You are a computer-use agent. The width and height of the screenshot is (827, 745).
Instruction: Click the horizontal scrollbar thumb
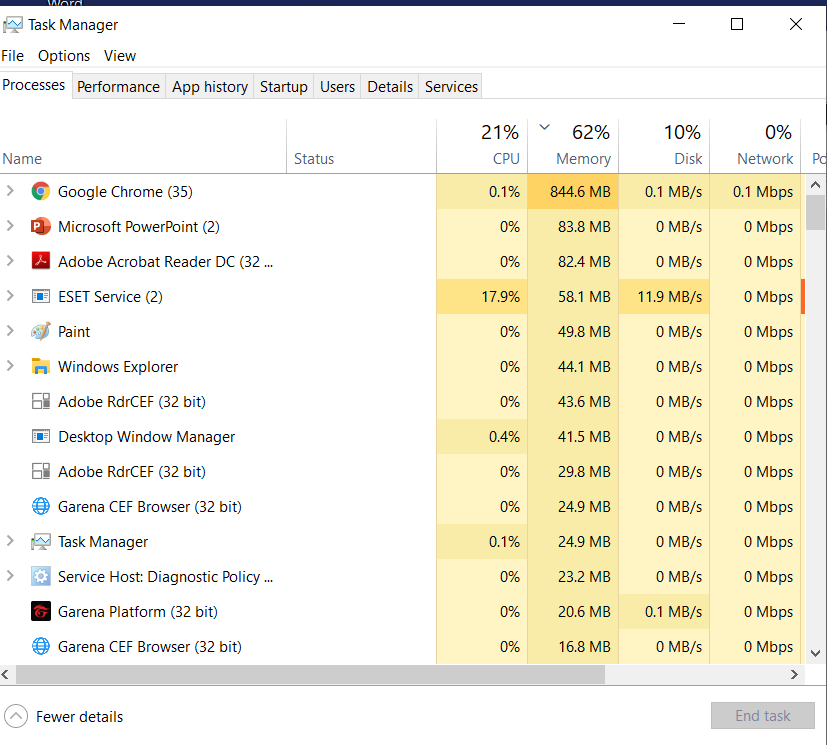coord(310,674)
